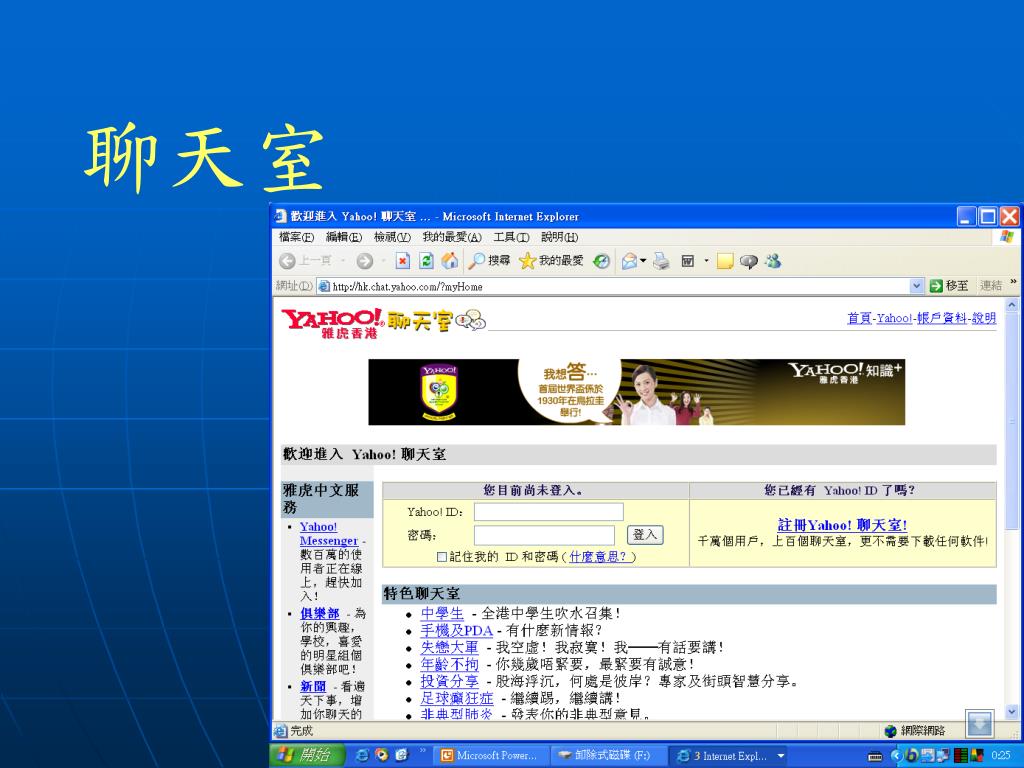The image size is (1024, 768).
Task: Open the 俱樂部 sidebar link
Action: pyautogui.click(x=319, y=614)
